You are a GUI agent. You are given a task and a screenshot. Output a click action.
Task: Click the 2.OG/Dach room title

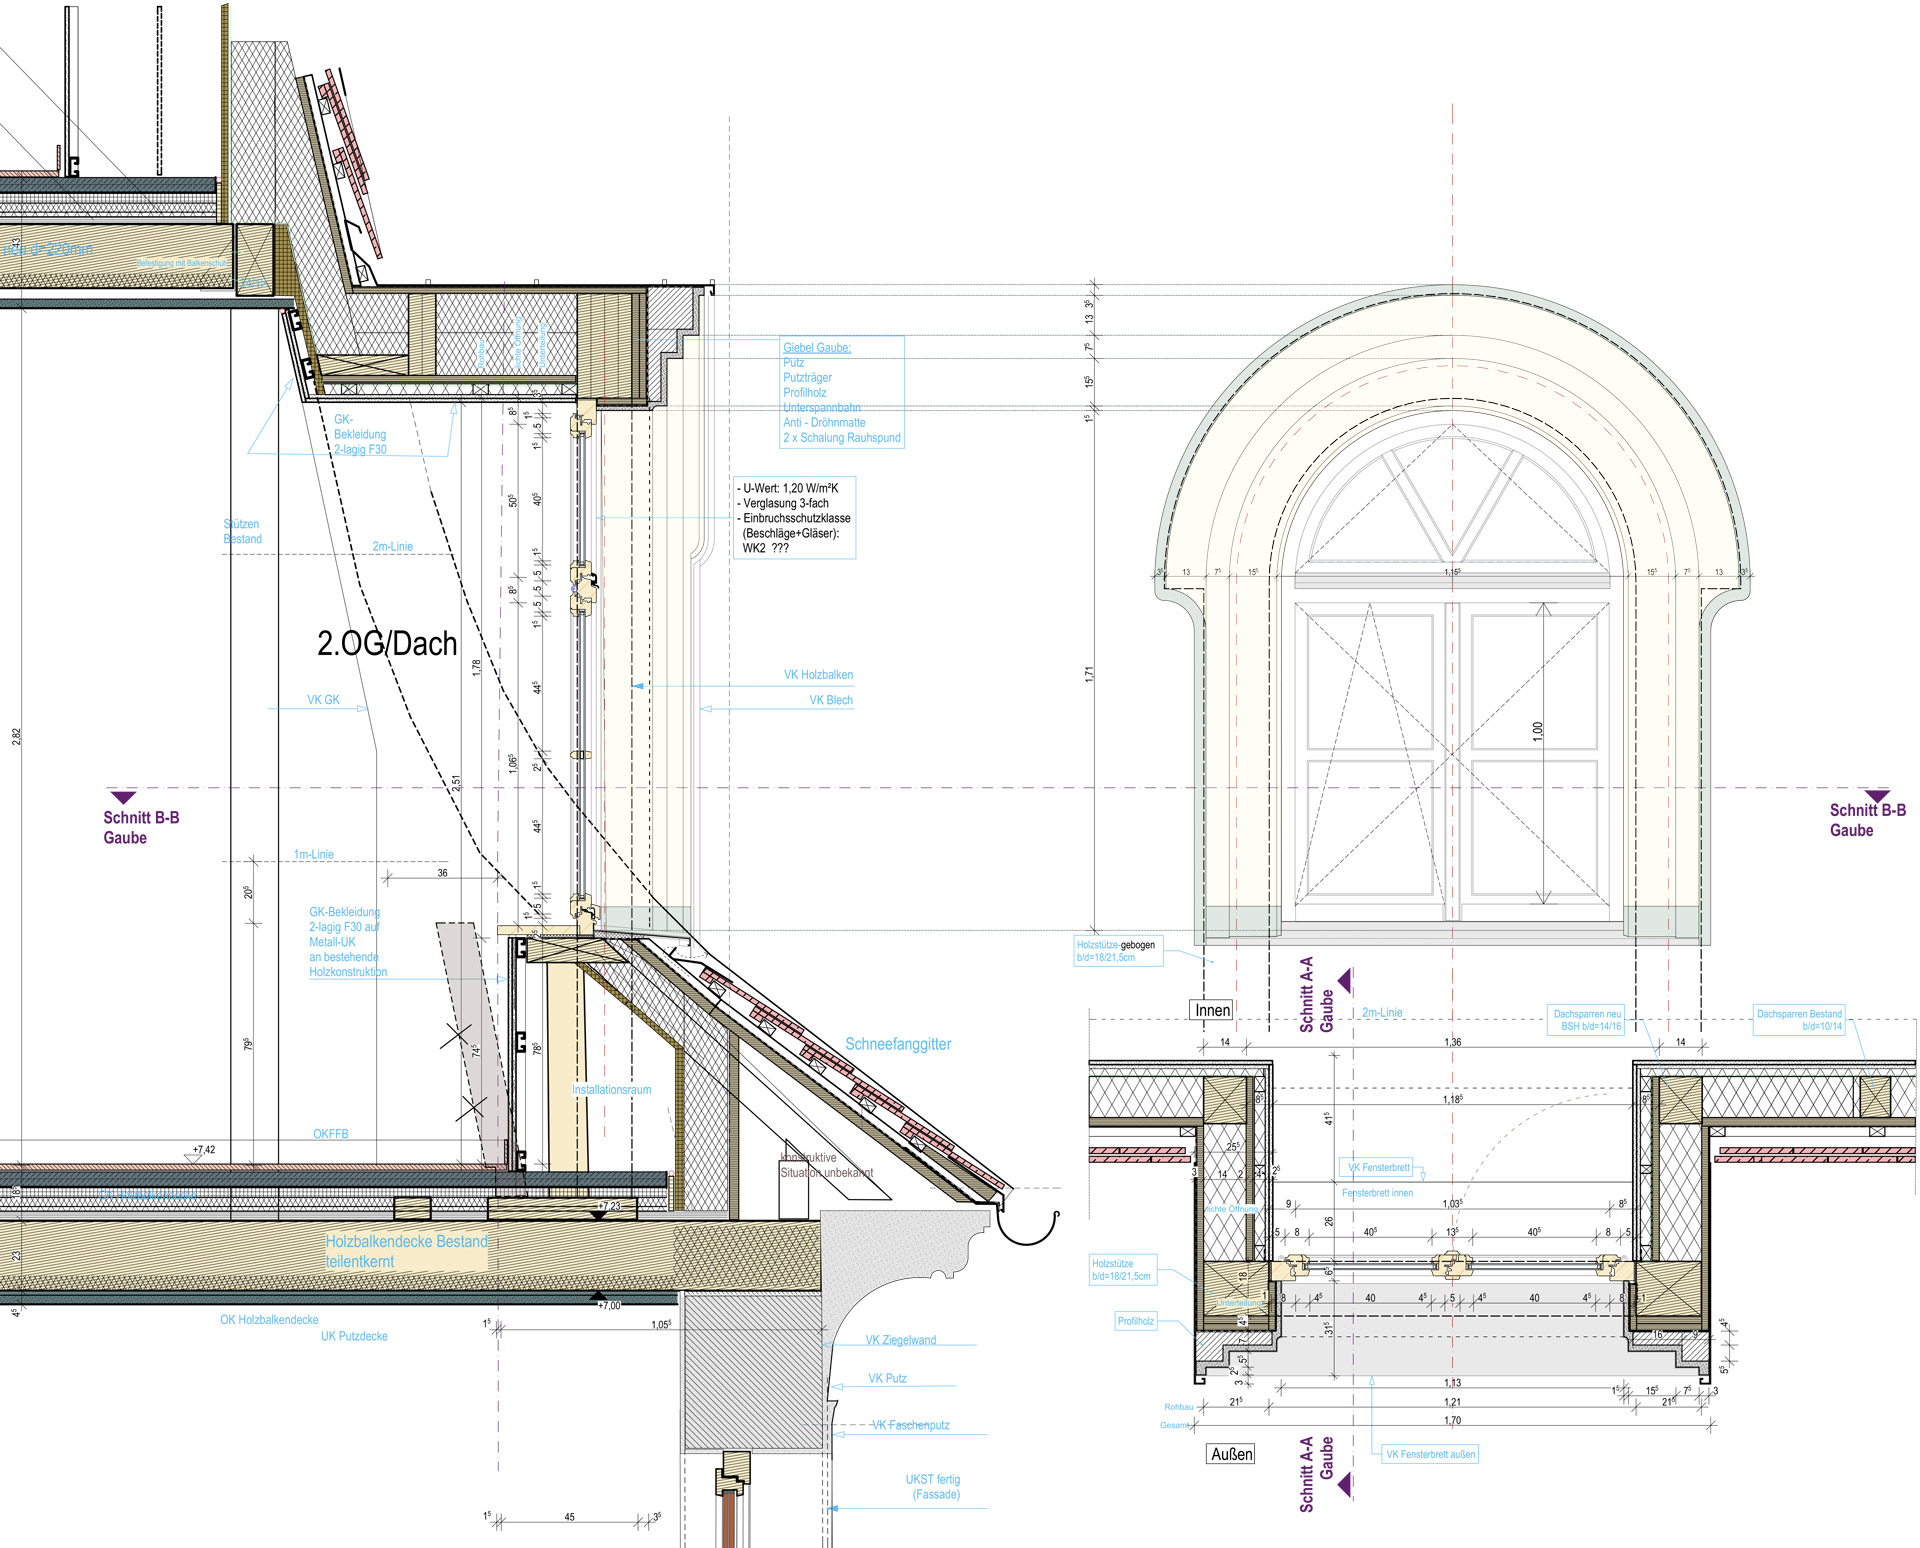[387, 644]
